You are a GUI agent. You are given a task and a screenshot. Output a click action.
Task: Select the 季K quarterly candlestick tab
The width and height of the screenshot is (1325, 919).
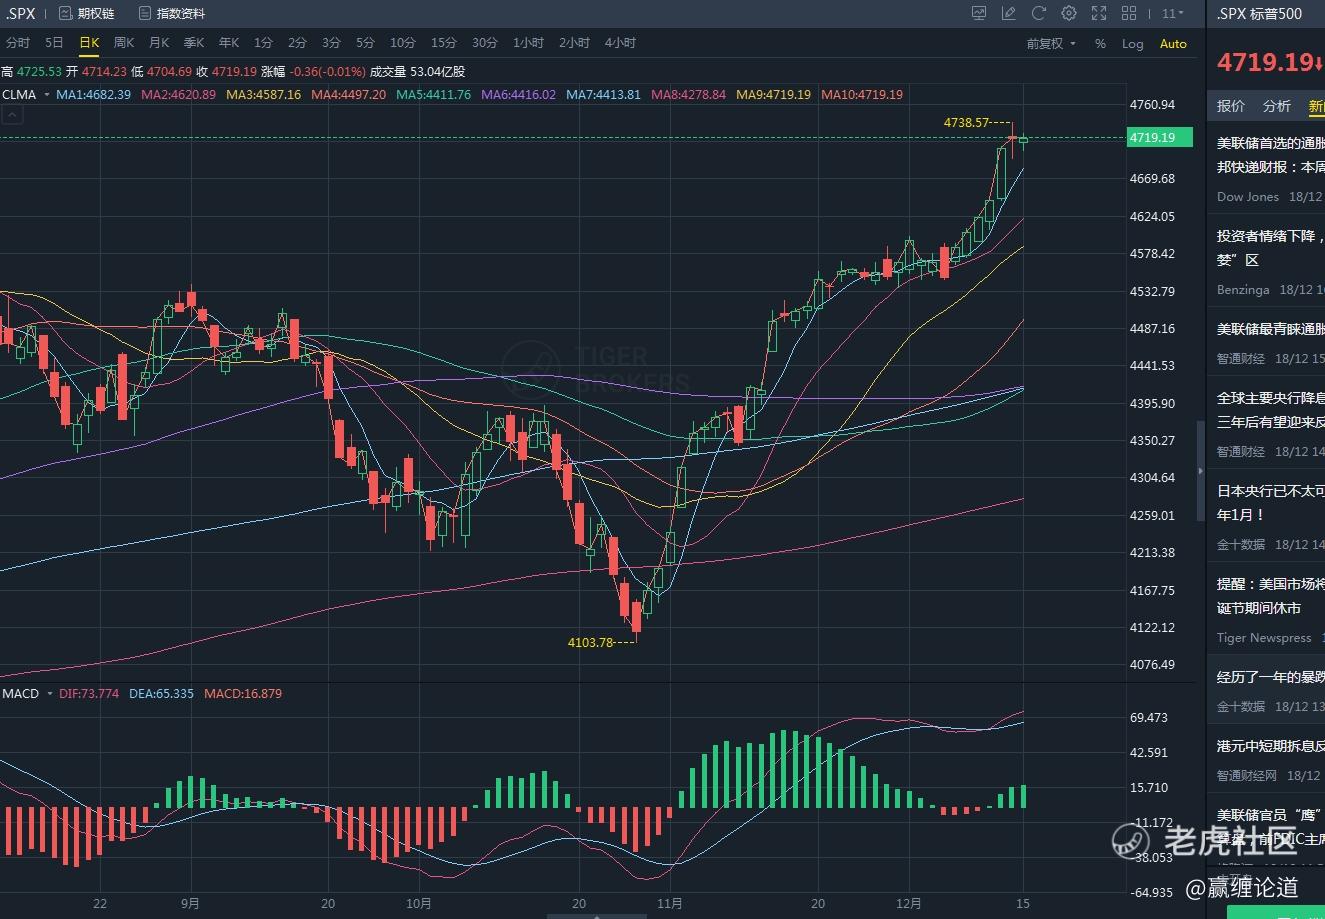point(194,43)
